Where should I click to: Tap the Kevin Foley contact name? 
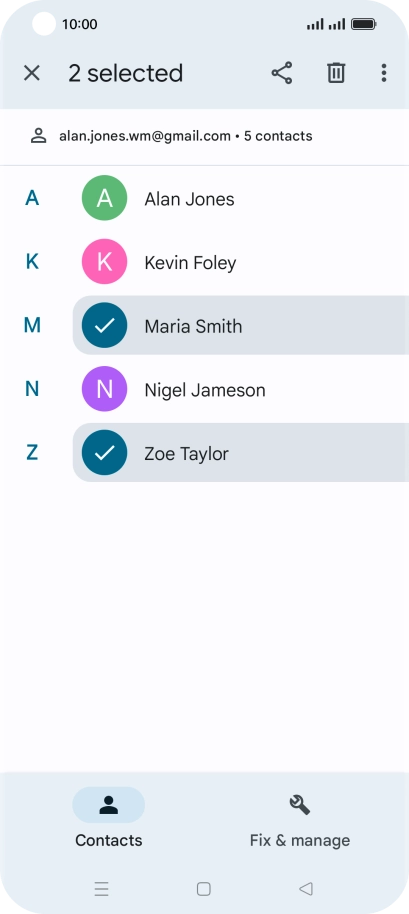pos(191,263)
